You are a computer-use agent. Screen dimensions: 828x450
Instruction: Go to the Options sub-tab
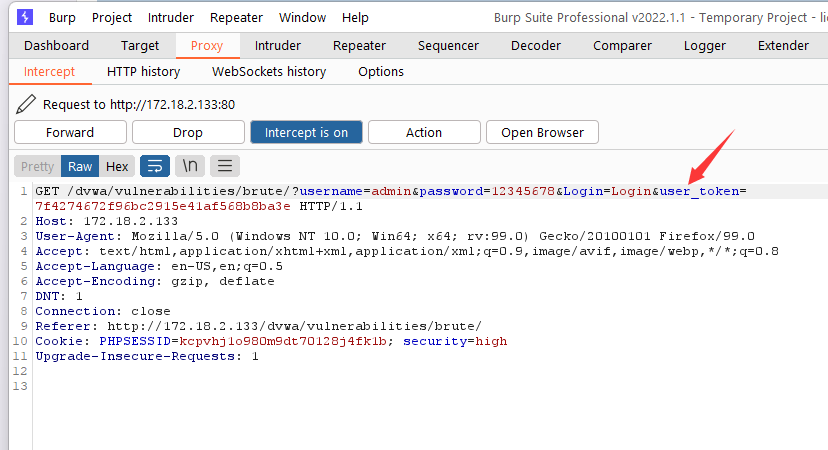381,71
